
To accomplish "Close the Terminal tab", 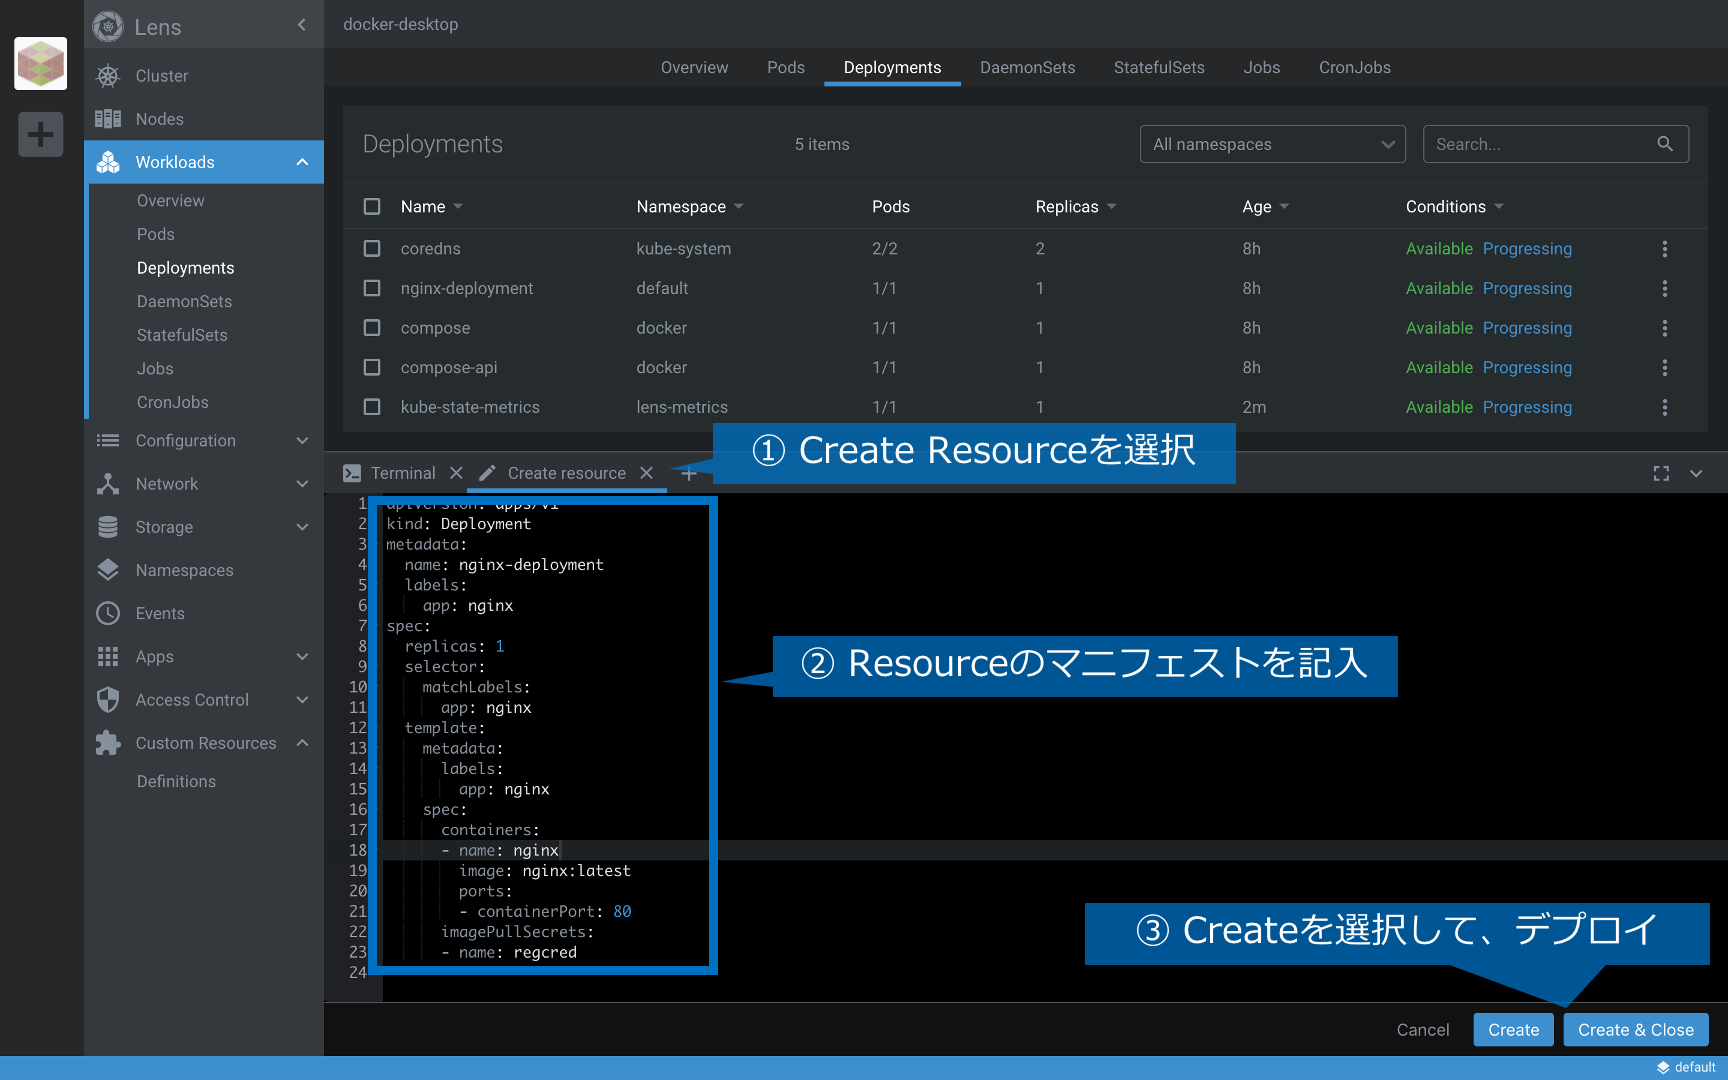I will pos(456,473).
